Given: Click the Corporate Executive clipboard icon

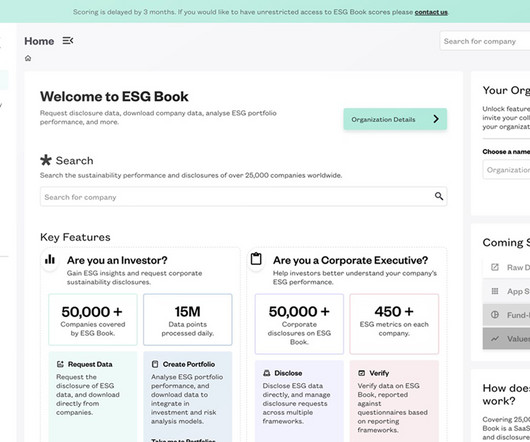Looking at the screenshot, I should 256,259.
